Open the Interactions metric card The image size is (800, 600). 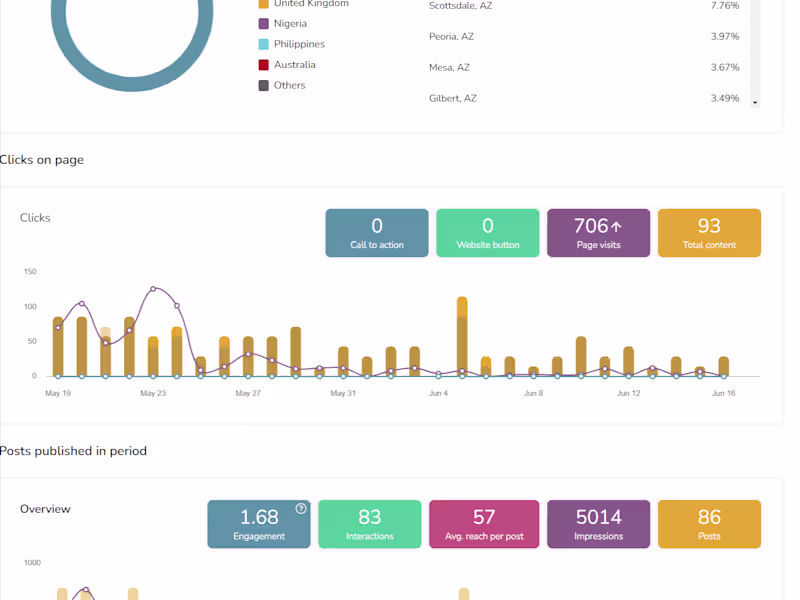pos(370,524)
